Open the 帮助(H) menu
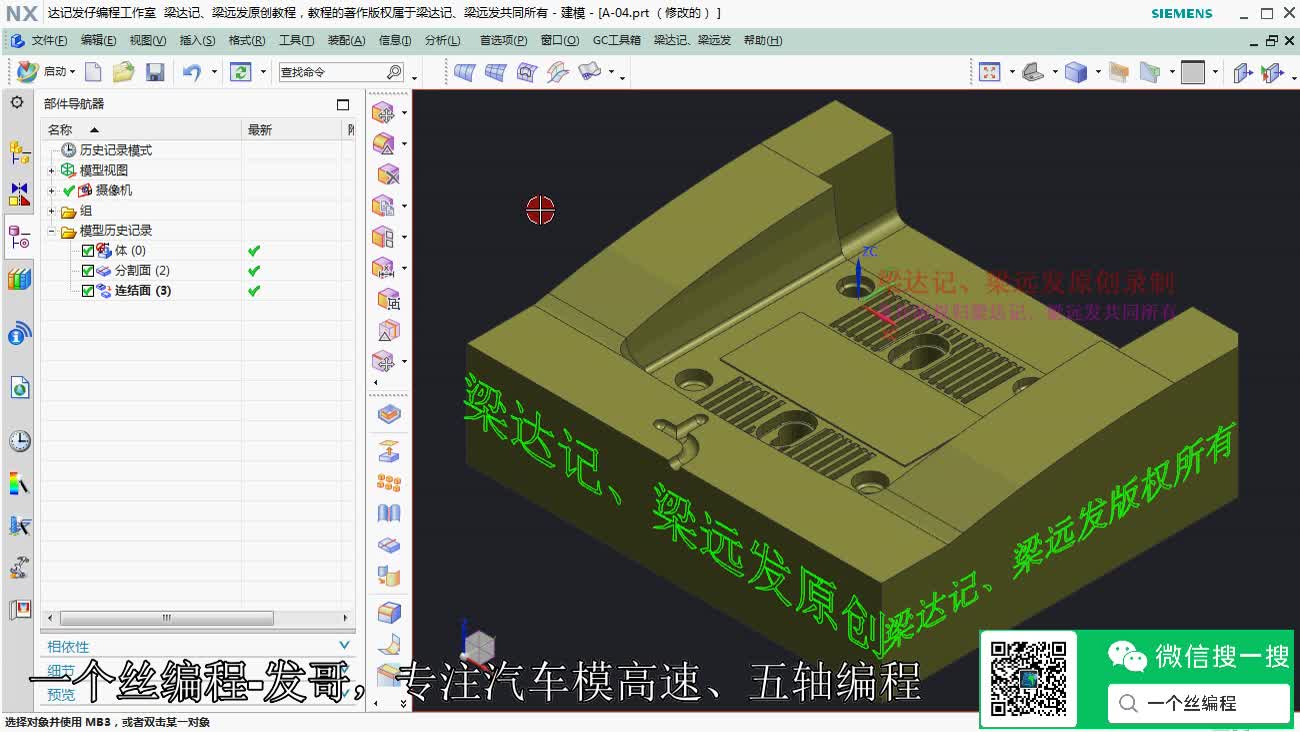This screenshot has width=1300, height=732. coord(763,40)
